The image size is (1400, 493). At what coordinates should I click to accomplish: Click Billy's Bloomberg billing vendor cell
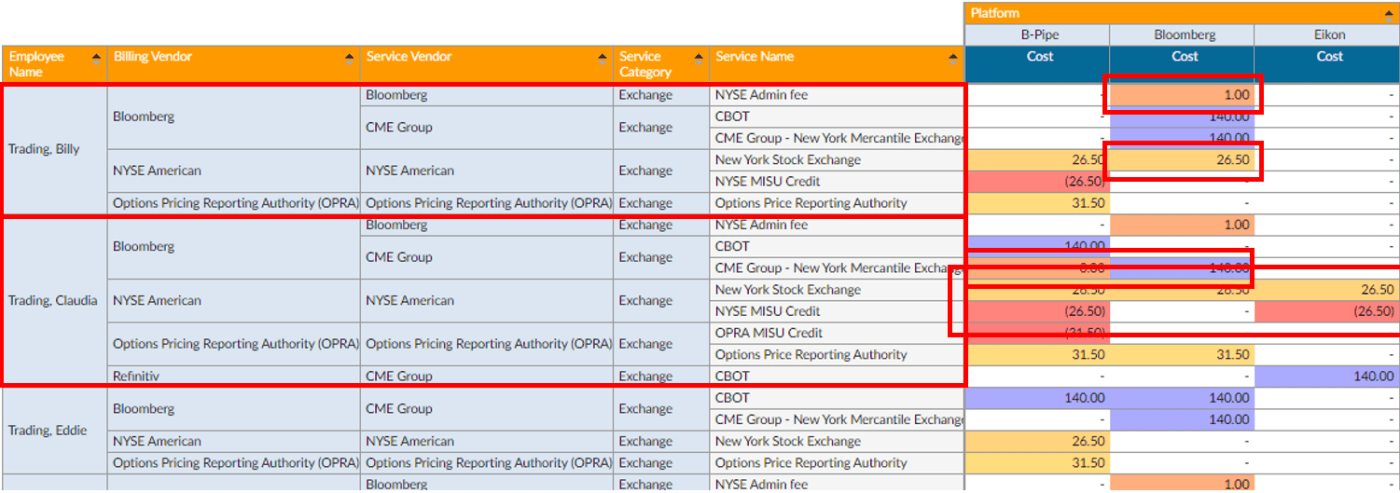point(234,117)
